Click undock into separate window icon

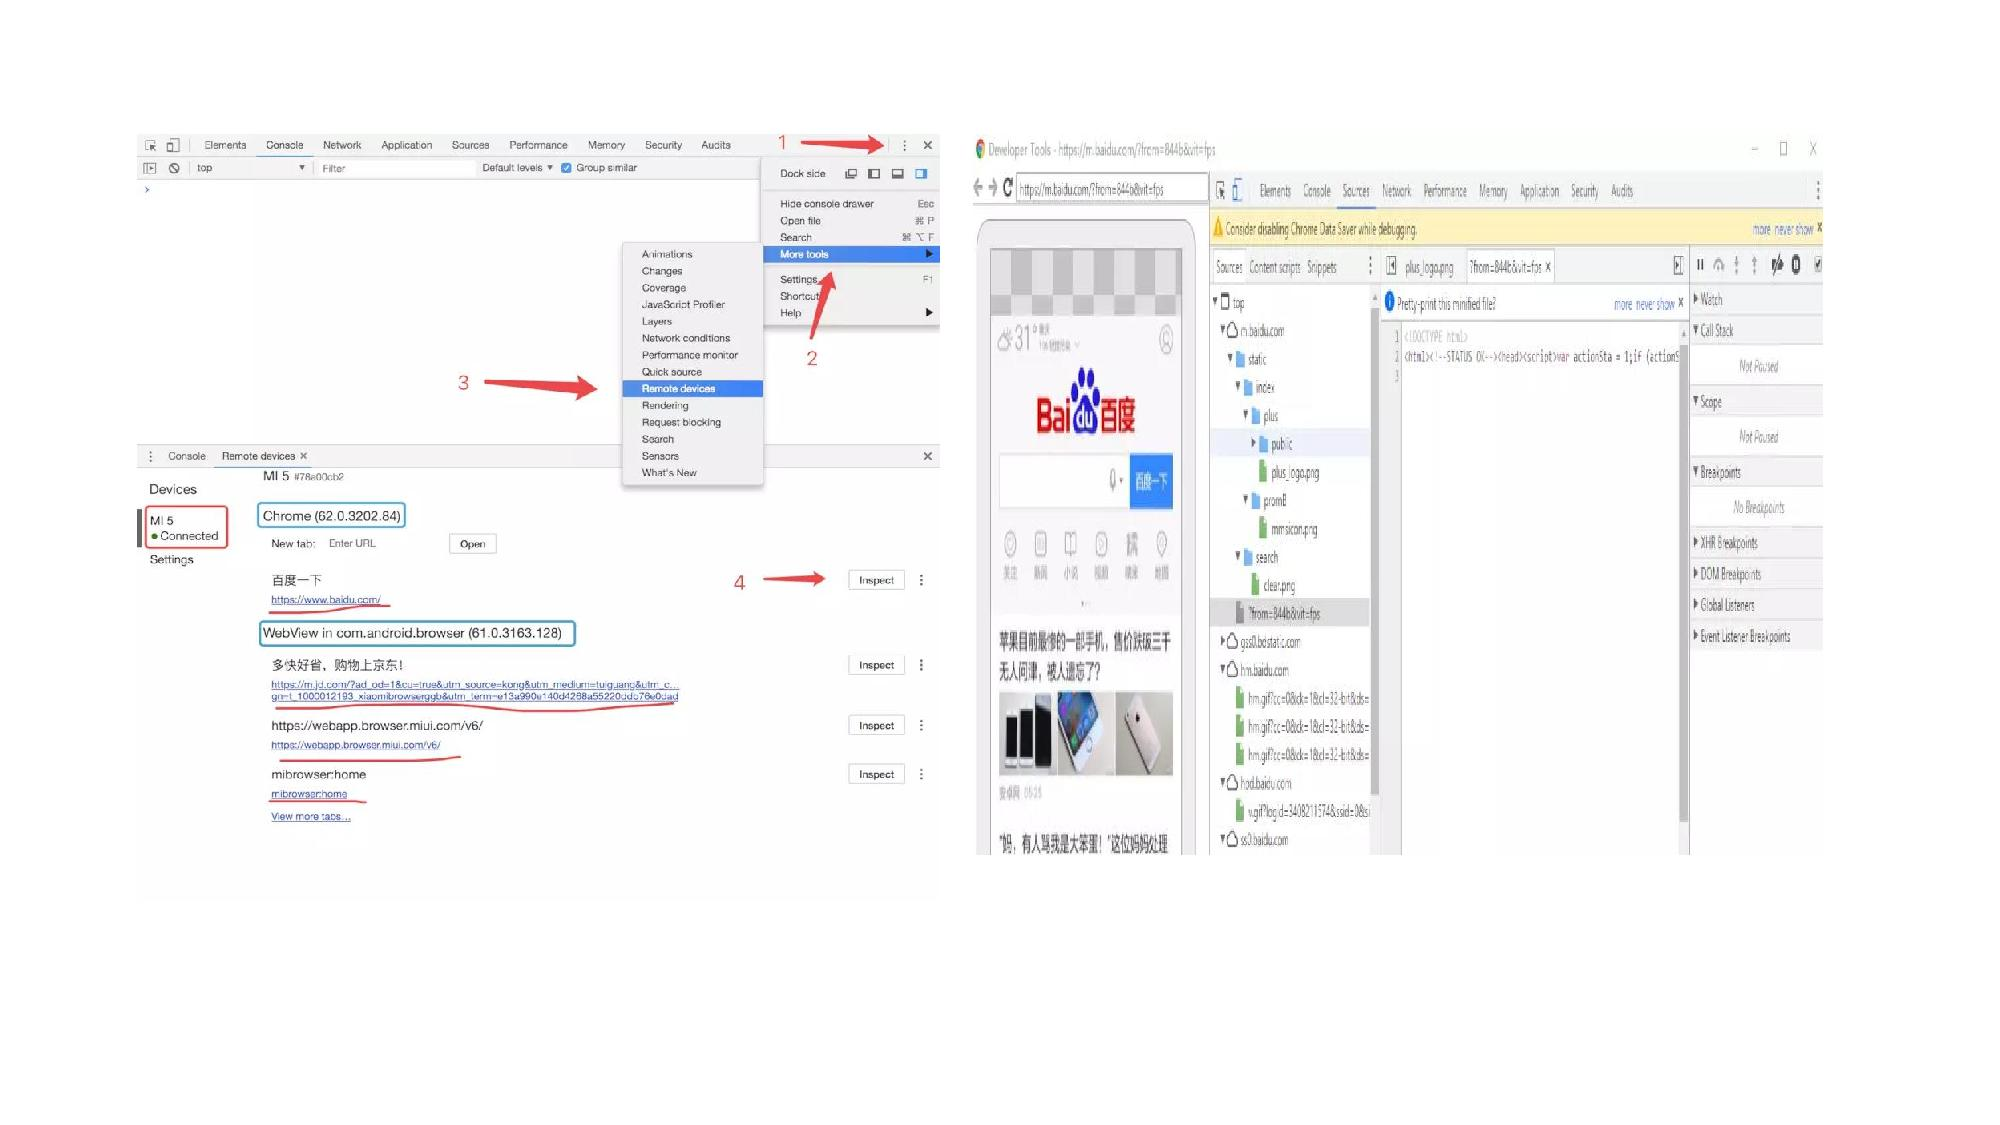851,174
